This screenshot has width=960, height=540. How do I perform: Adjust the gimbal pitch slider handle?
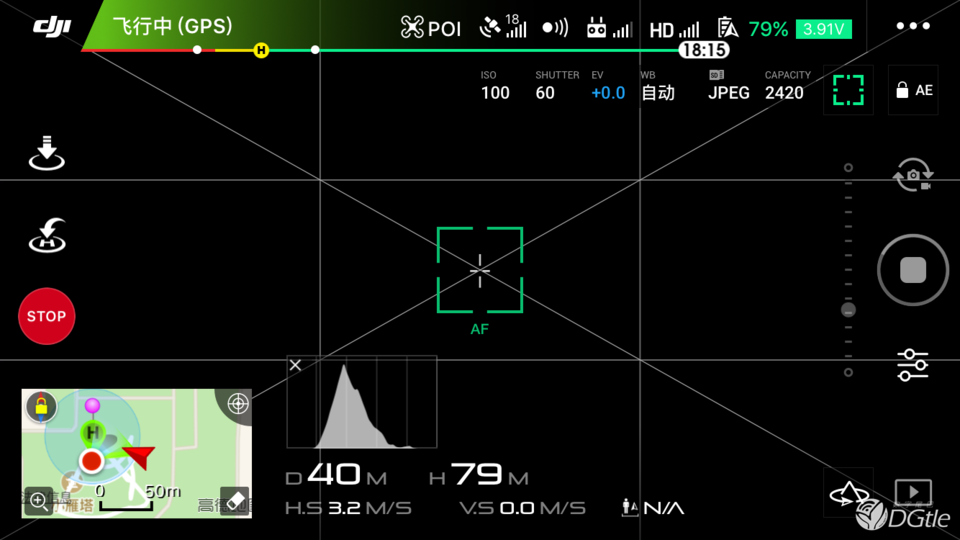[x=848, y=310]
